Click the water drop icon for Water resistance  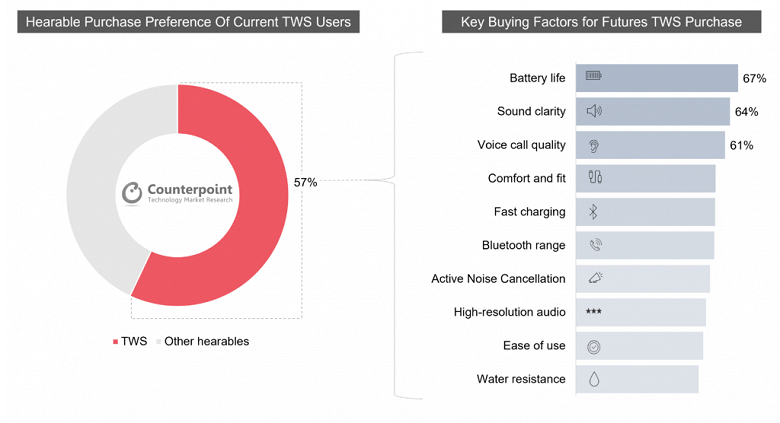594,379
